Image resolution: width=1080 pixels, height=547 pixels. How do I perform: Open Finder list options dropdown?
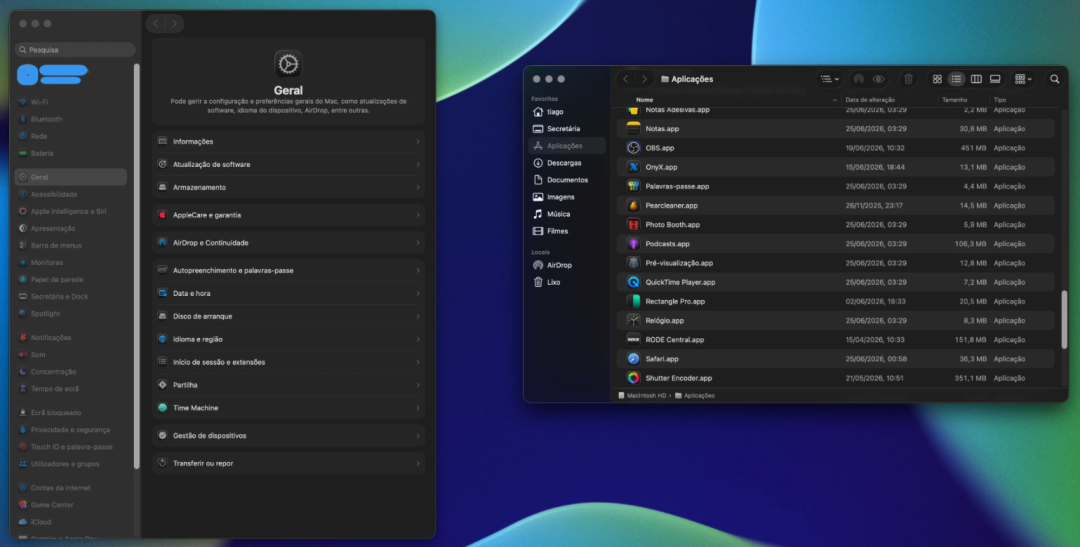830,79
